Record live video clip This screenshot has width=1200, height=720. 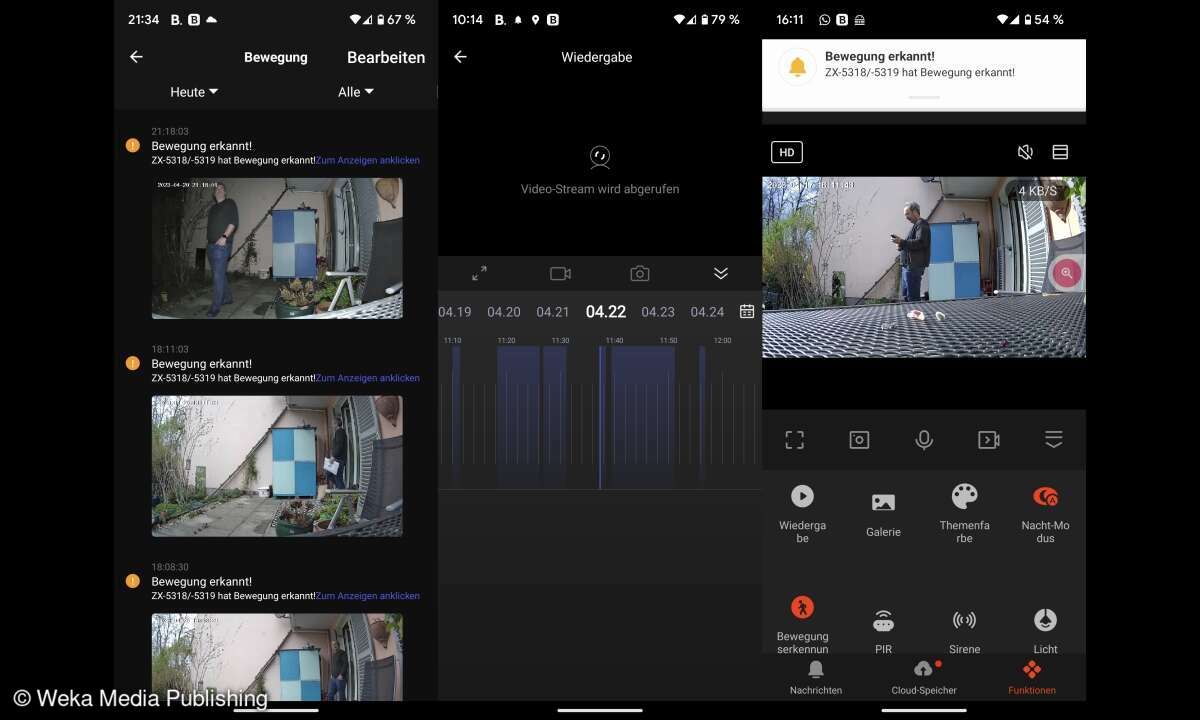(x=989, y=440)
